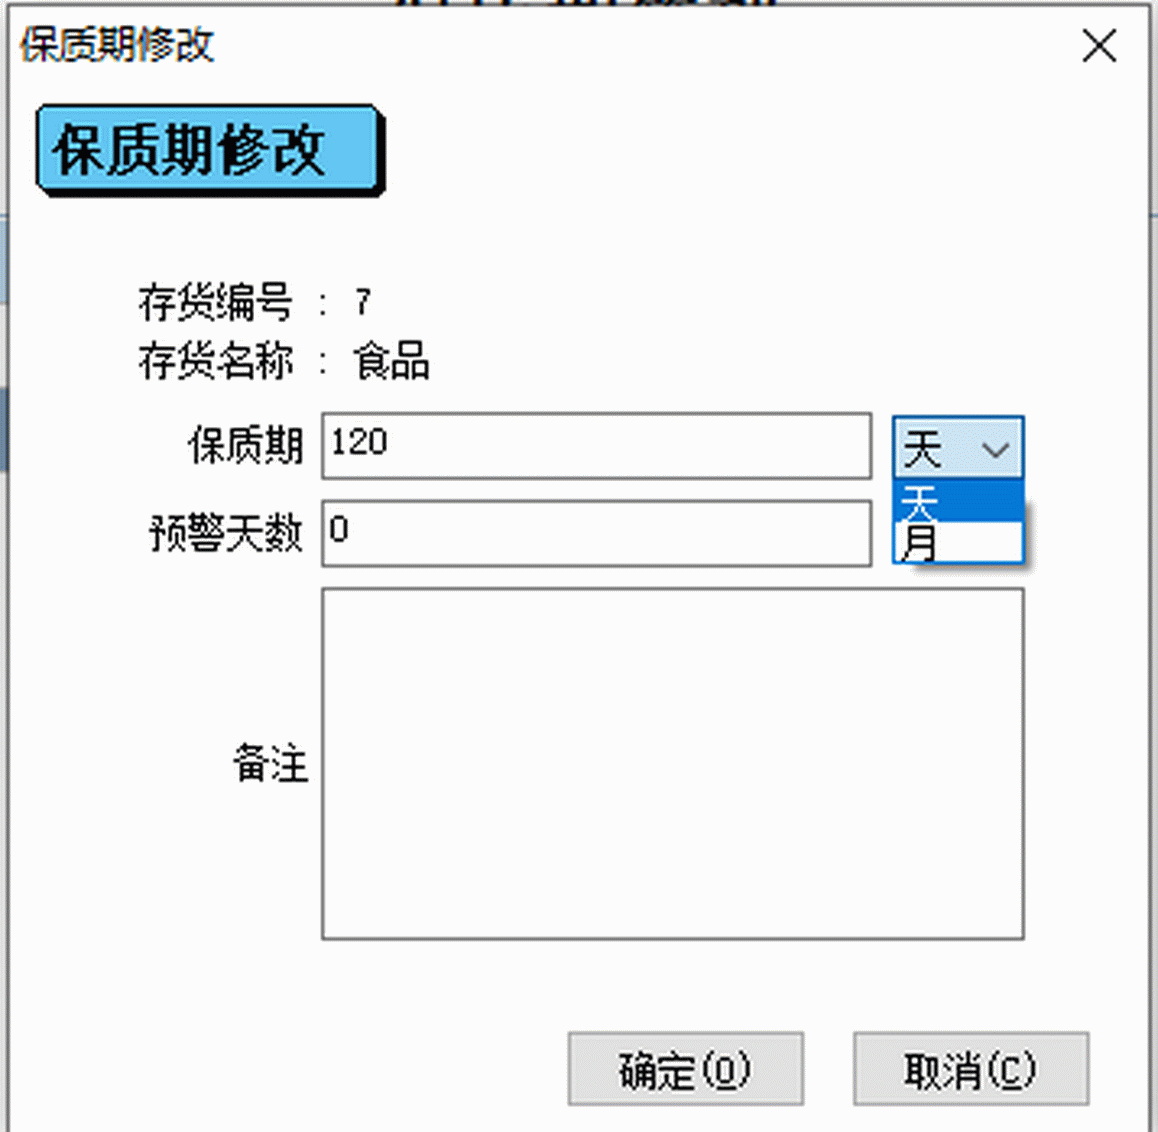Close the 保质期修改 dialog window
The image size is (1158, 1132).
tap(1099, 46)
